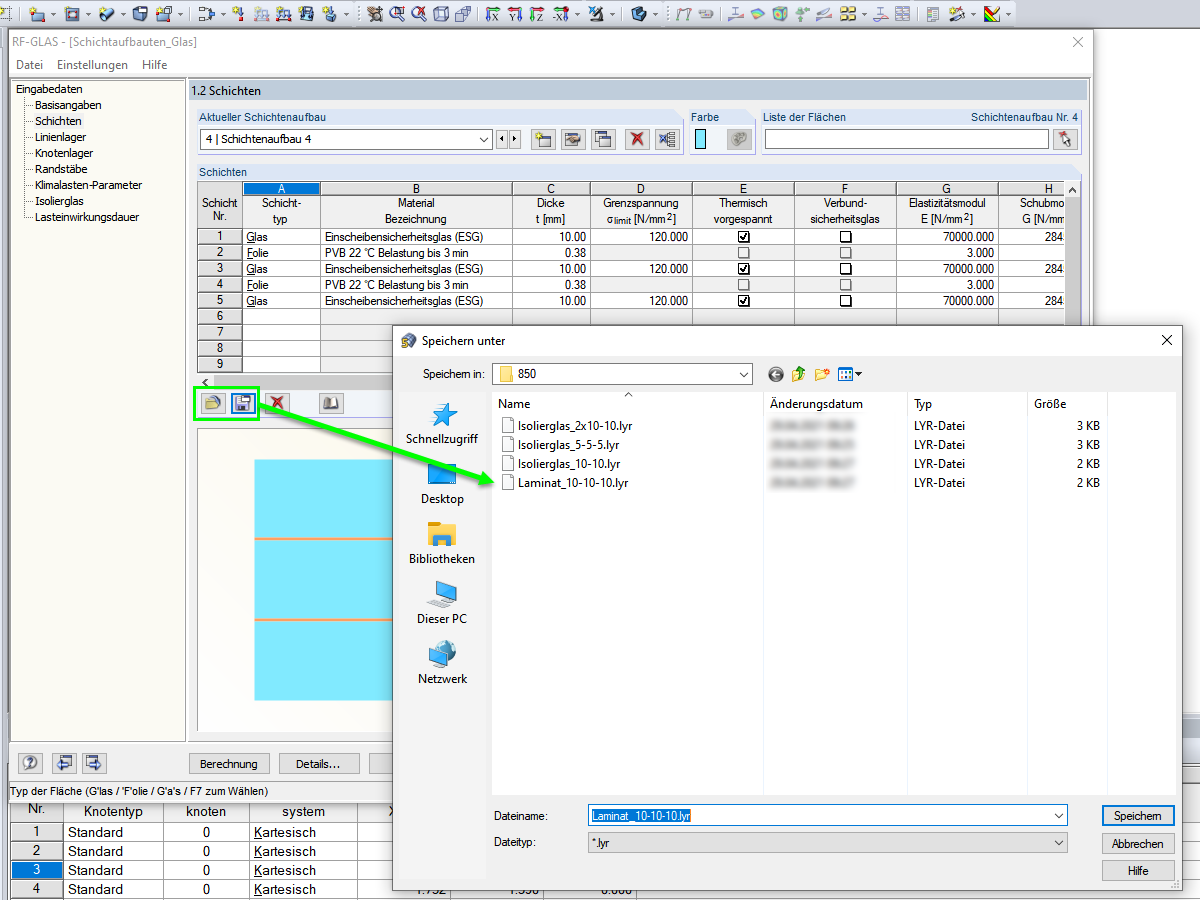Open the Speichern in folder dropdown
This screenshot has width=1200, height=900.
click(x=743, y=374)
